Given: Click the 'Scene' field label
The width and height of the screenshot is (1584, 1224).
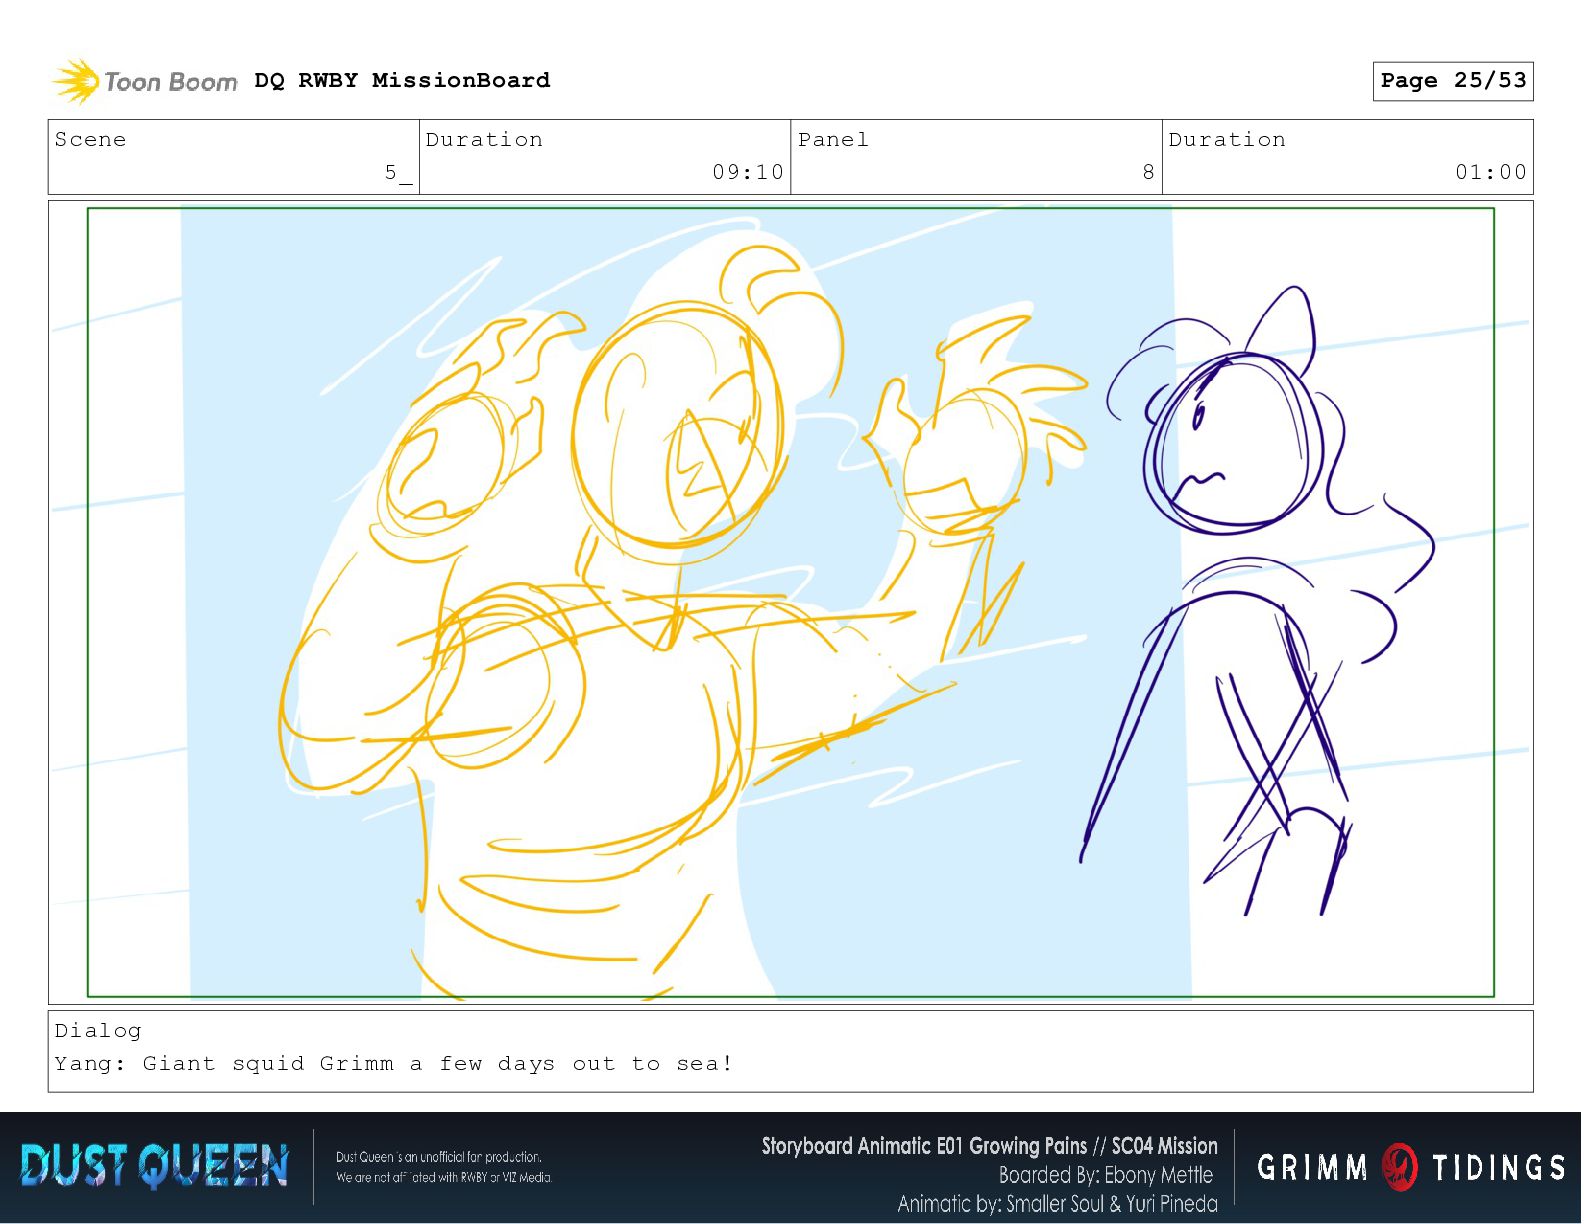Looking at the screenshot, I should [91, 139].
